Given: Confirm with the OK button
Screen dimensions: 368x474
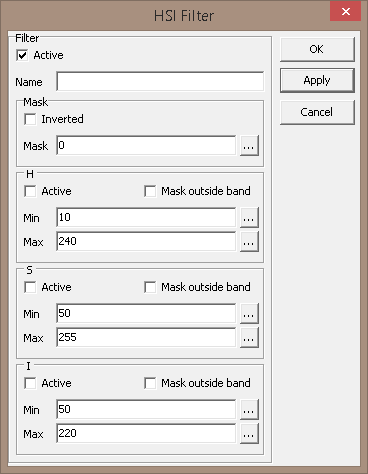Looking at the screenshot, I should click(317, 49).
